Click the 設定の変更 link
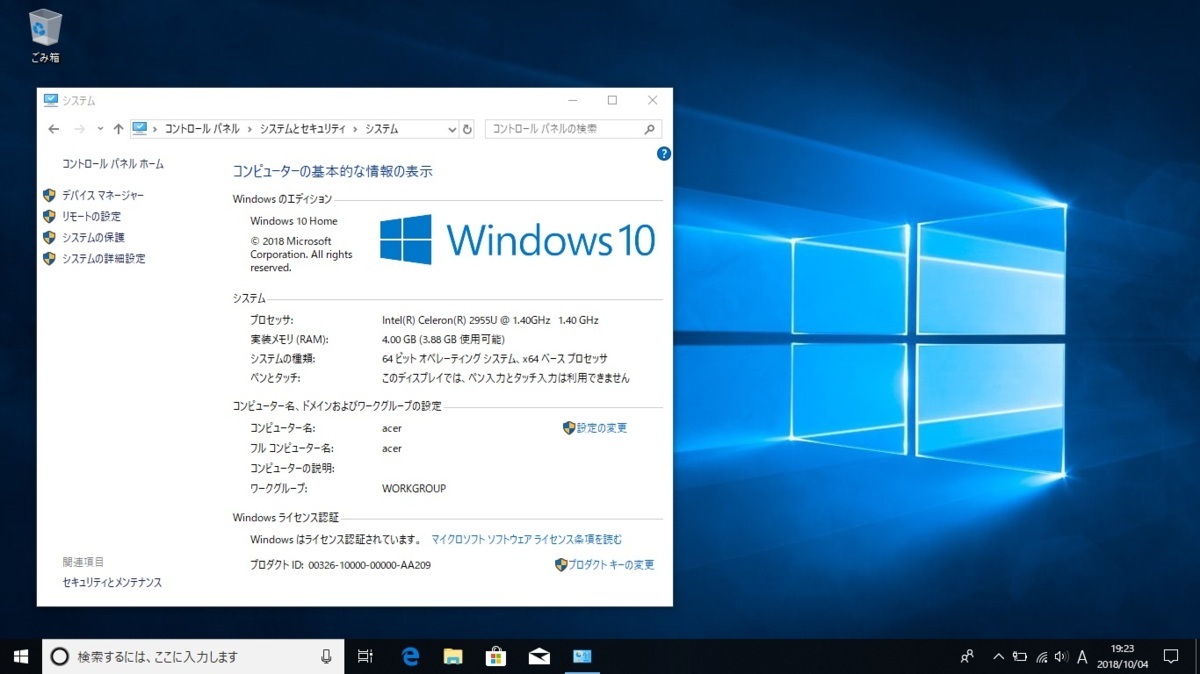 [602, 428]
